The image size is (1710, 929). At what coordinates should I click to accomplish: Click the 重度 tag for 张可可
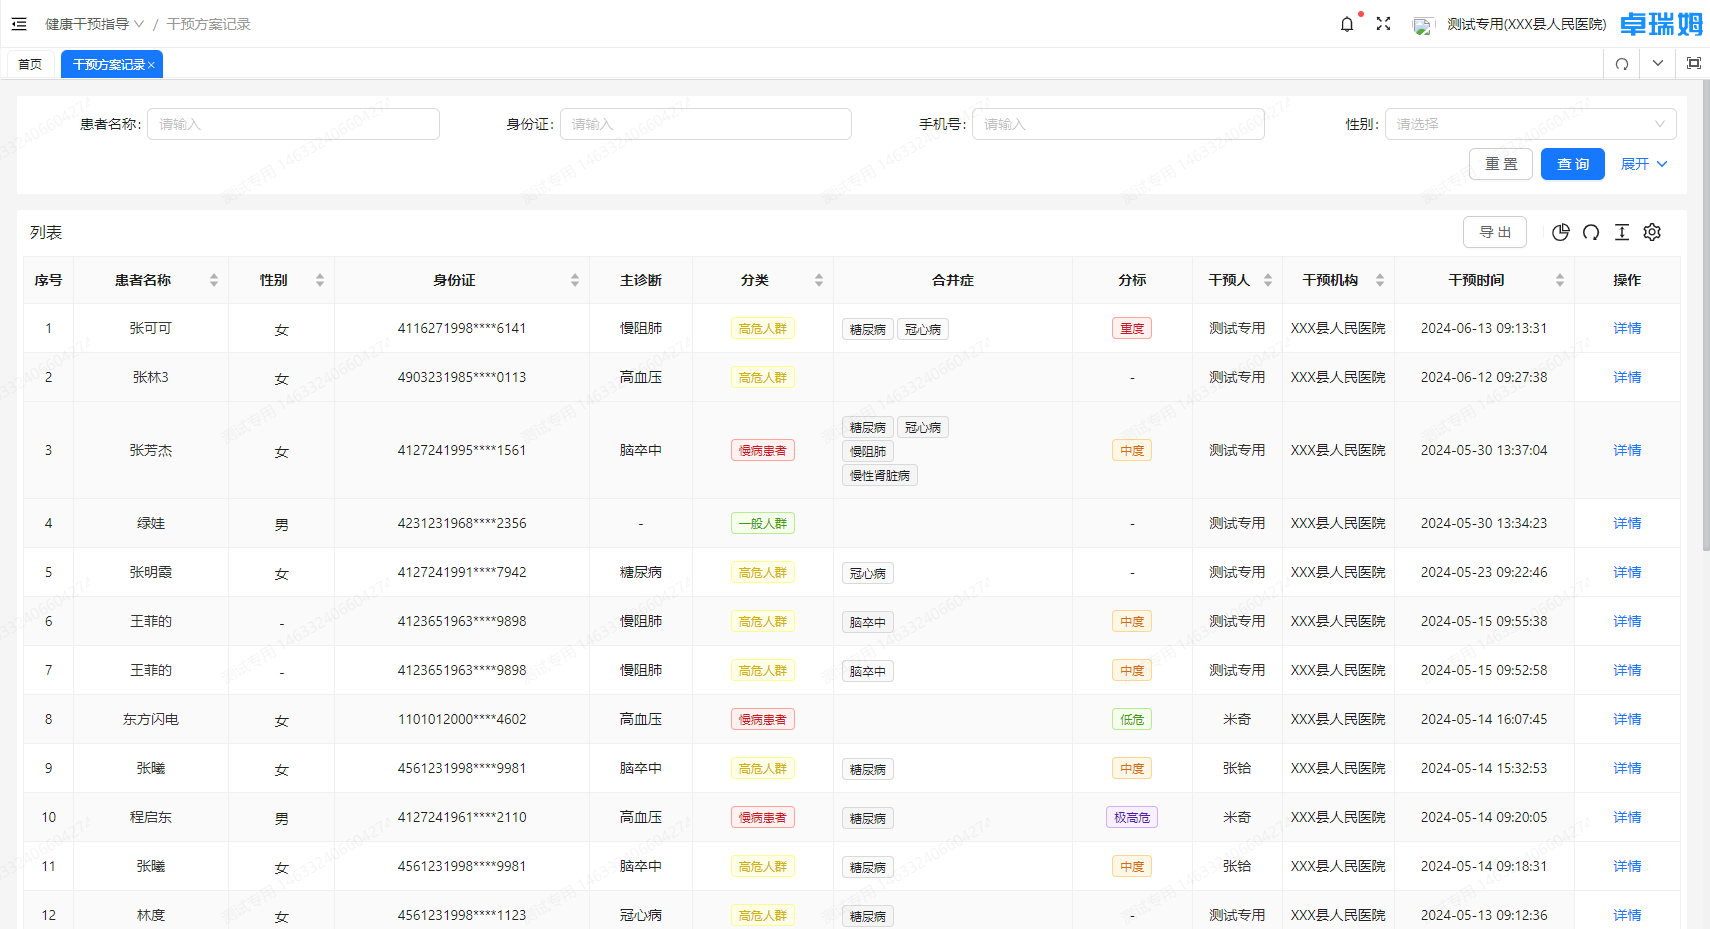point(1132,328)
